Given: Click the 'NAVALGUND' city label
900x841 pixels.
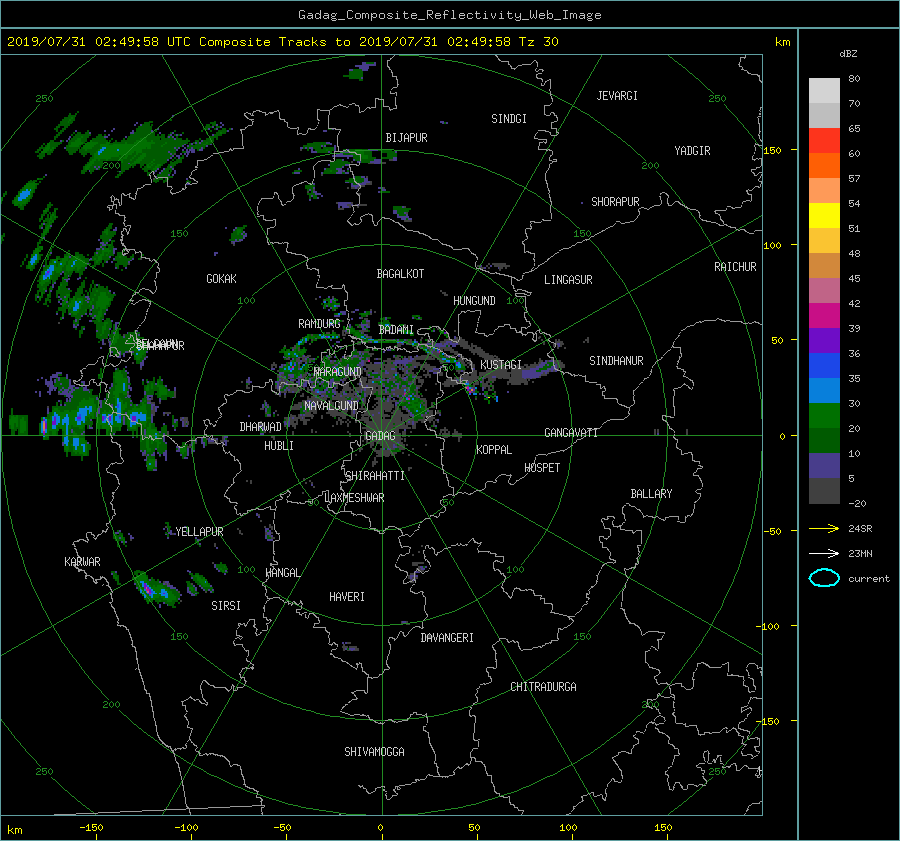Looking at the screenshot, I should 331,406.
